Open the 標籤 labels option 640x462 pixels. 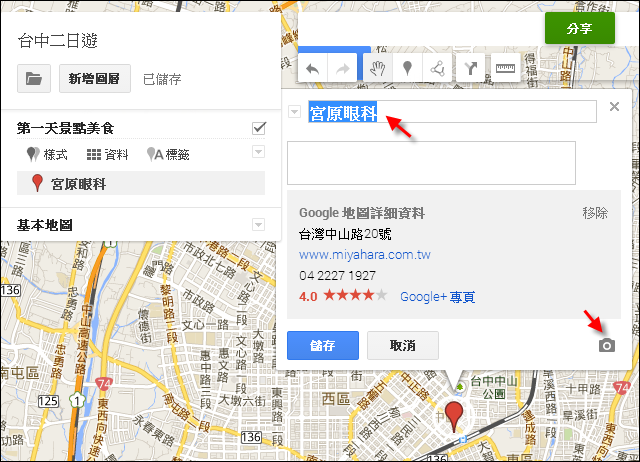(168, 155)
